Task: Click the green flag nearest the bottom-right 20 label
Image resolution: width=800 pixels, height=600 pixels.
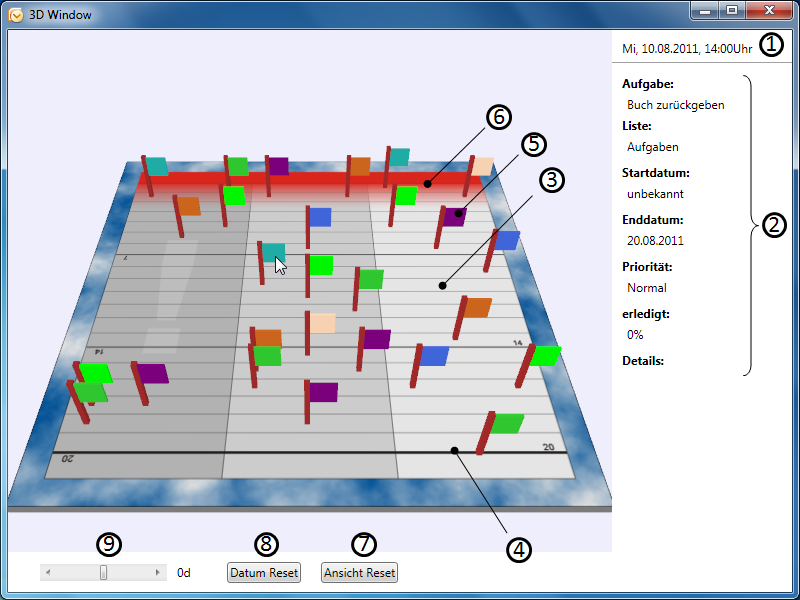Action: [x=506, y=423]
